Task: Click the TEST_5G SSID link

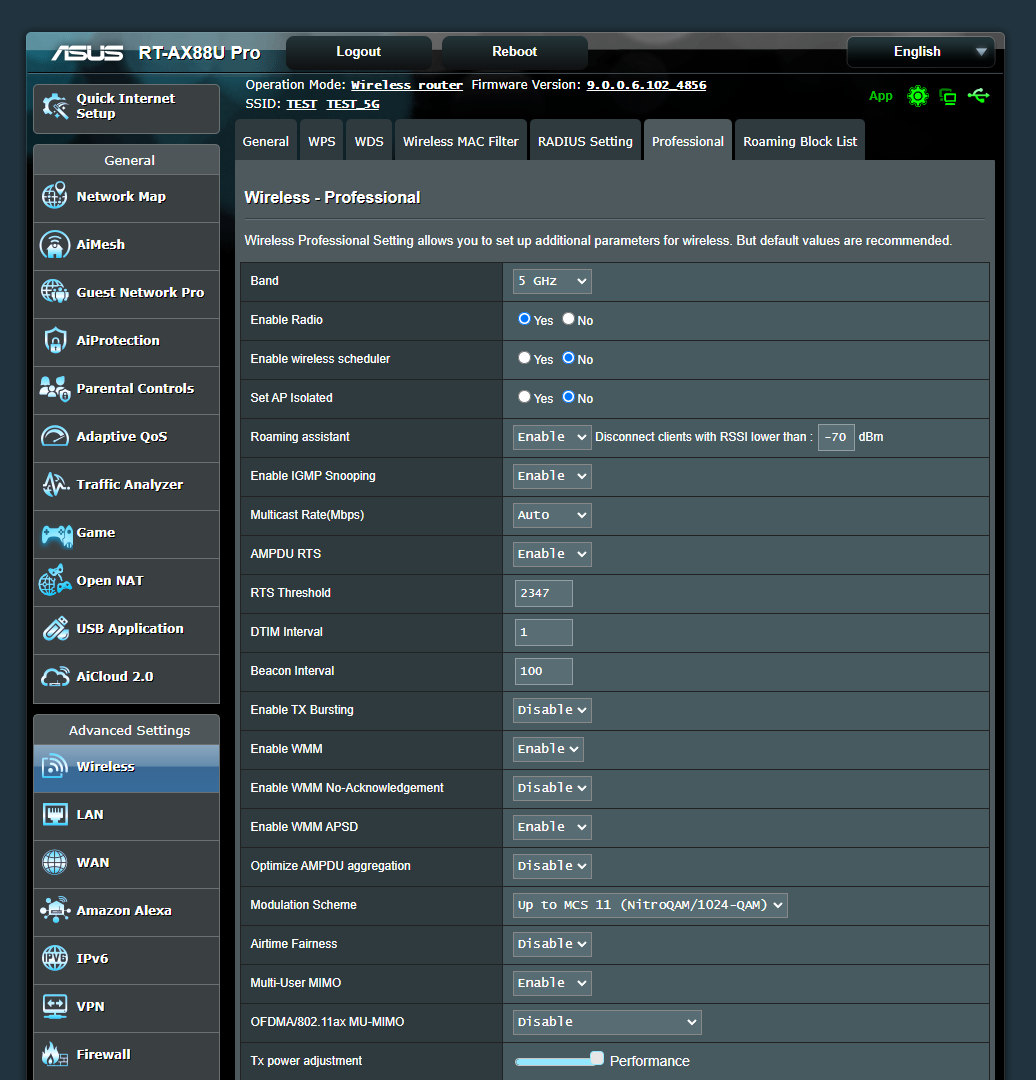Action: (x=353, y=104)
